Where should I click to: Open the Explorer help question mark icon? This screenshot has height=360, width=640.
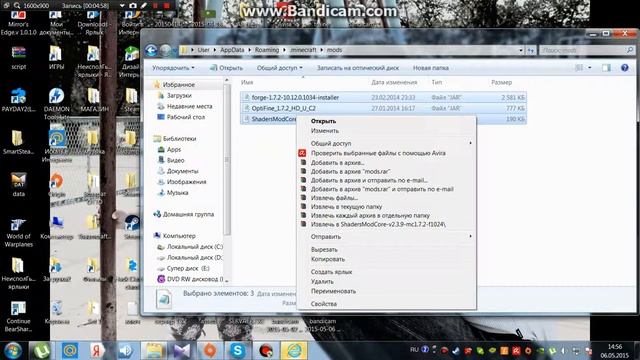(x=624, y=68)
